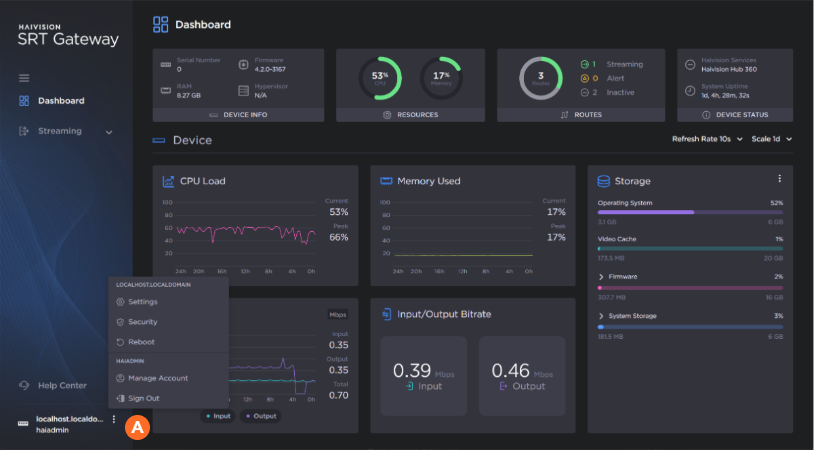
Task: Open the Help Center
Action: (60, 386)
